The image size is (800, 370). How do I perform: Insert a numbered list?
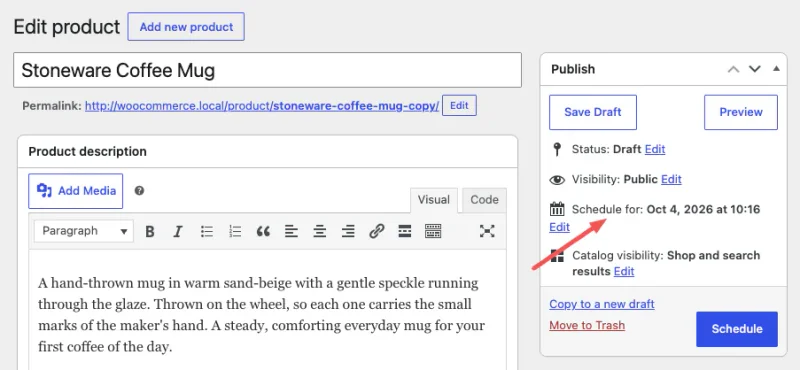pos(235,231)
